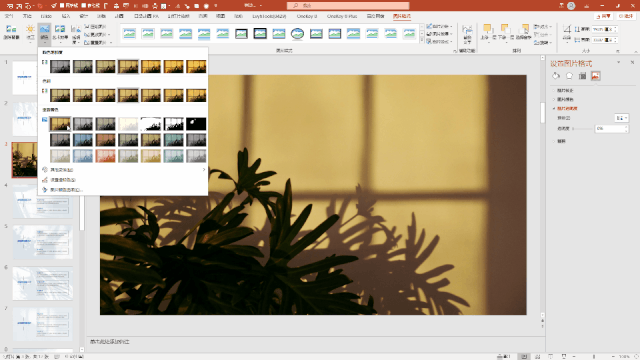640x360 pixels.
Task: Open Size & Properties tab in format pane
Action: click(x=582, y=76)
